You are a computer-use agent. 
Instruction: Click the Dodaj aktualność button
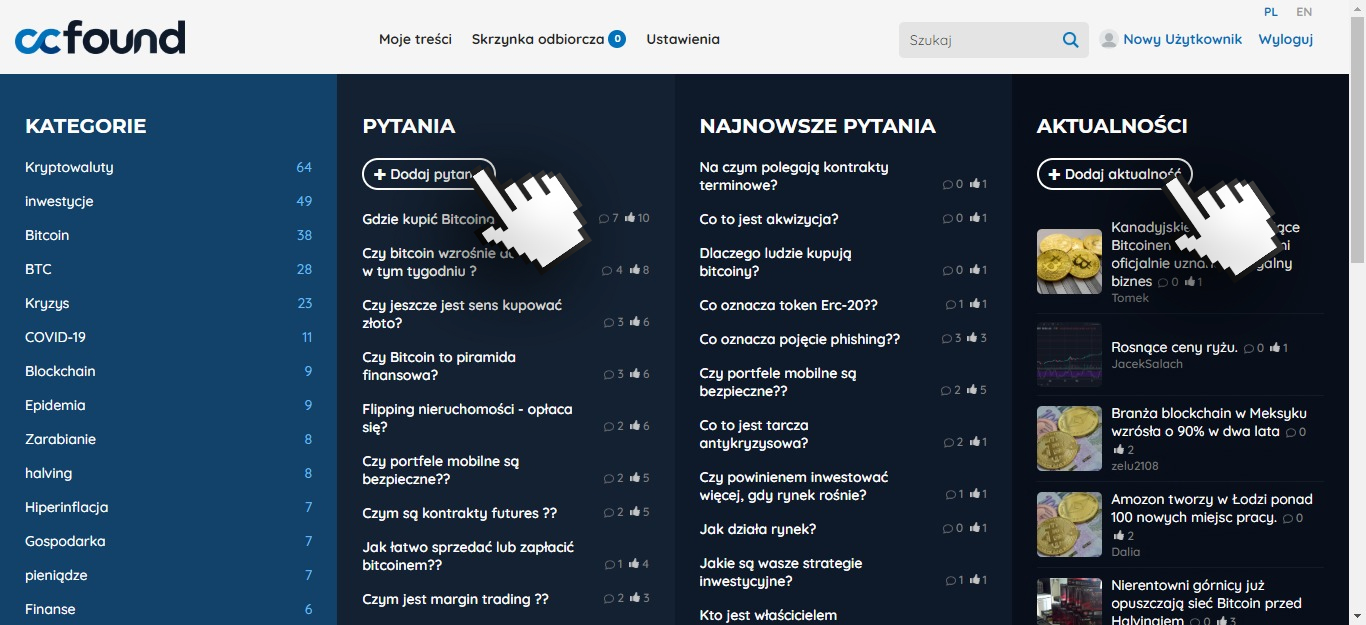click(1114, 174)
